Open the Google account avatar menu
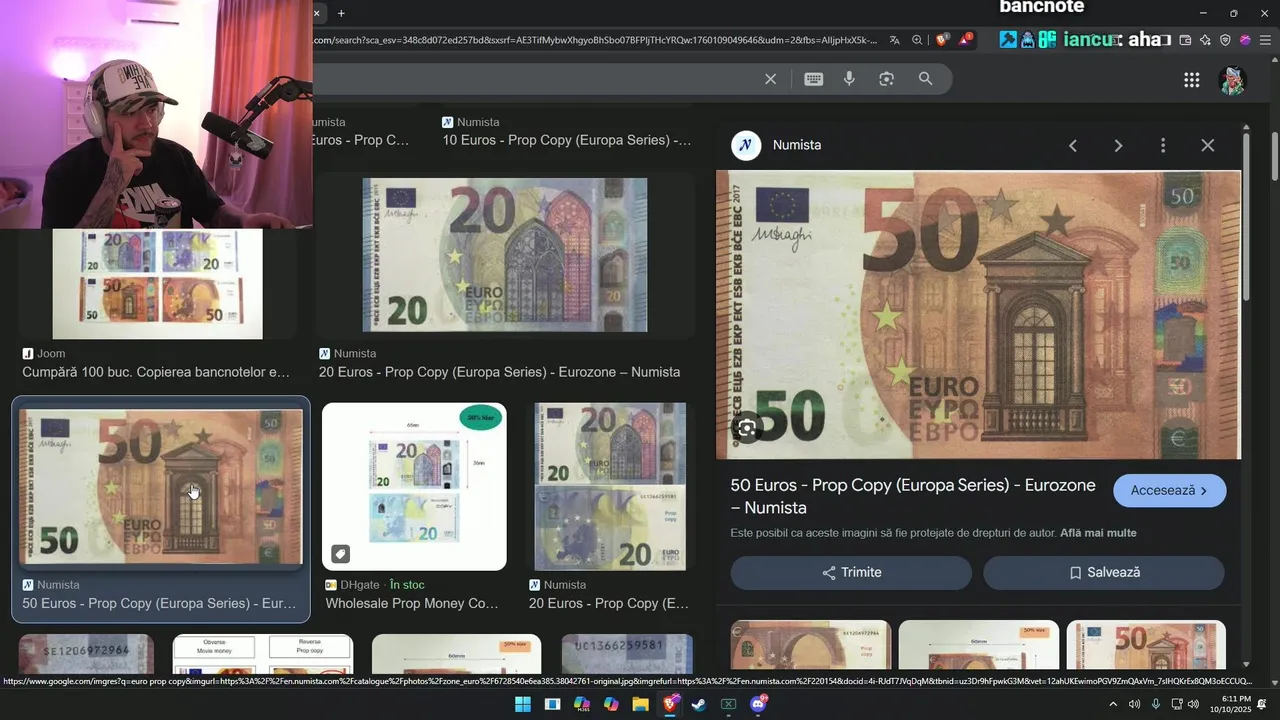Viewport: 1280px width, 720px height. pyautogui.click(x=1232, y=80)
